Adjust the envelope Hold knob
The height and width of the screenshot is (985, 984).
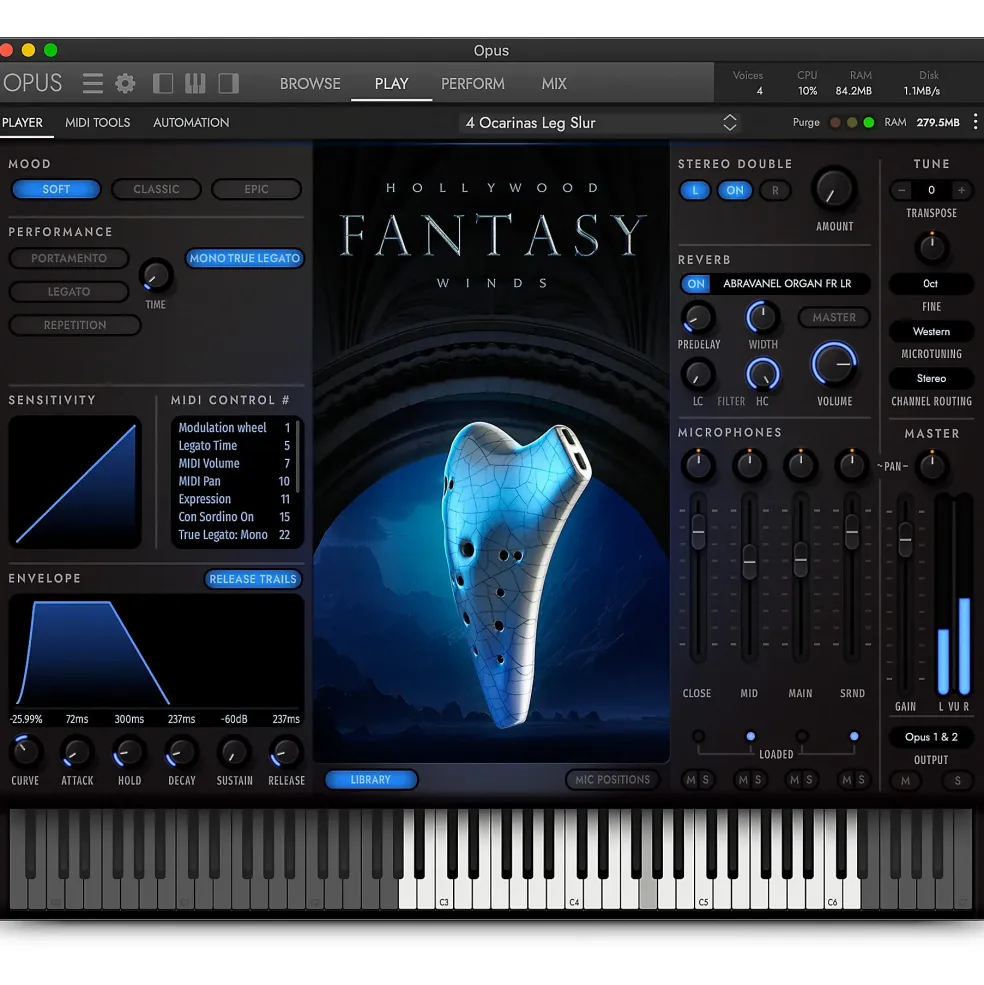[x=129, y=752]
